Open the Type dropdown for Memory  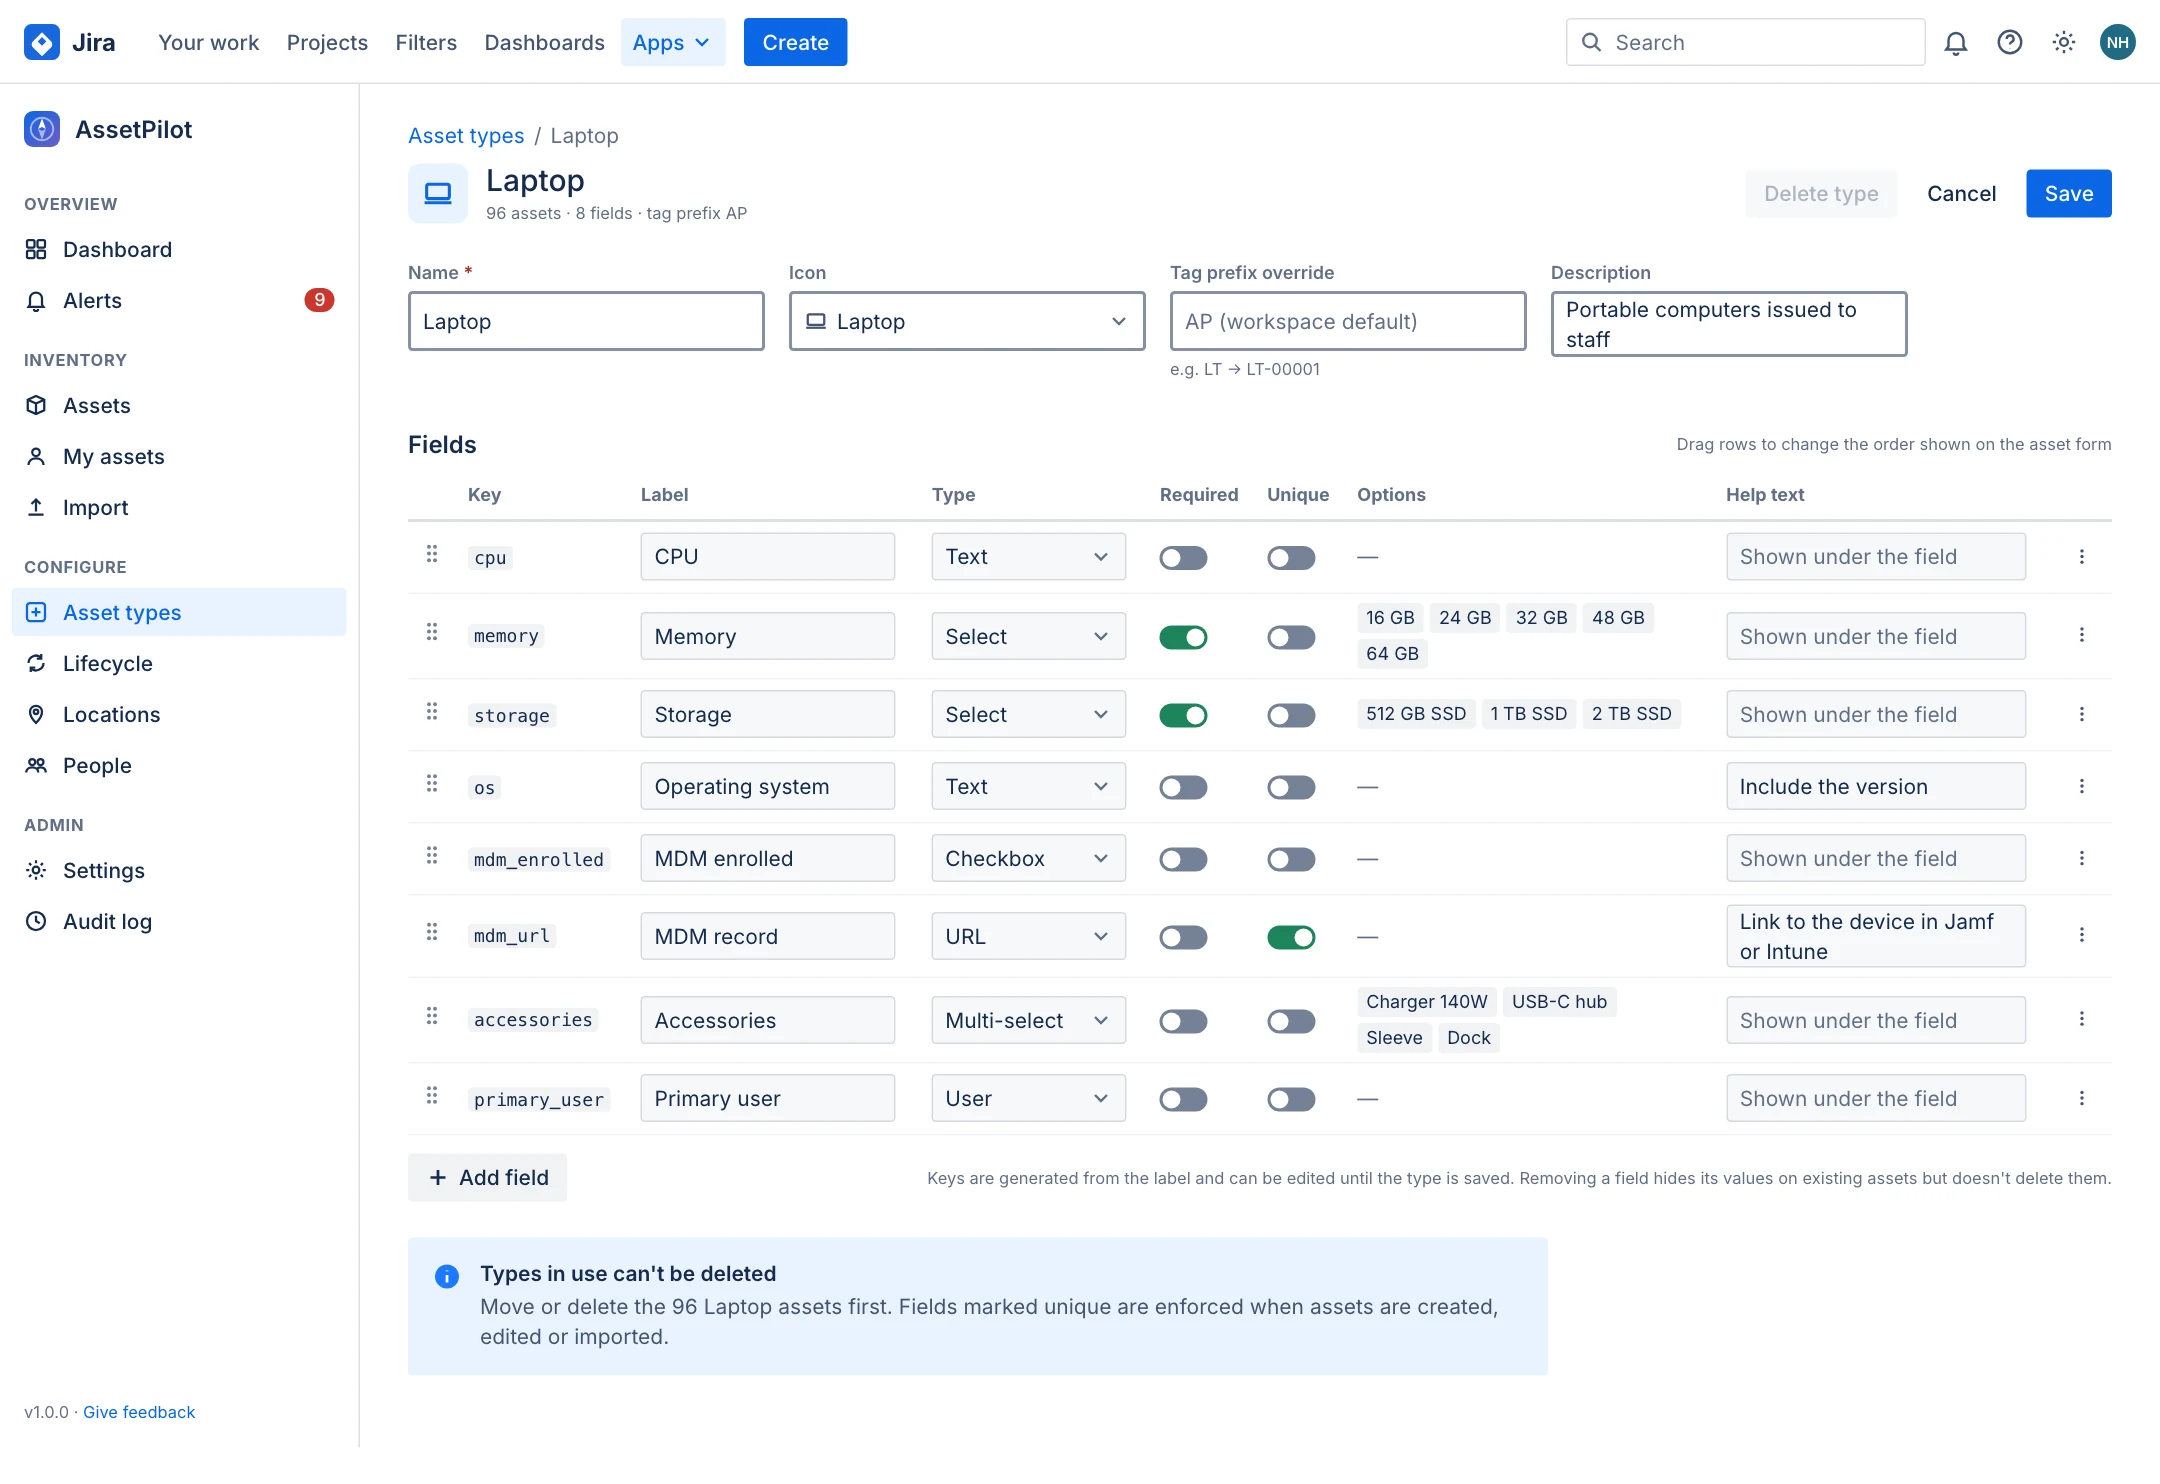(x=1028, y=637)
